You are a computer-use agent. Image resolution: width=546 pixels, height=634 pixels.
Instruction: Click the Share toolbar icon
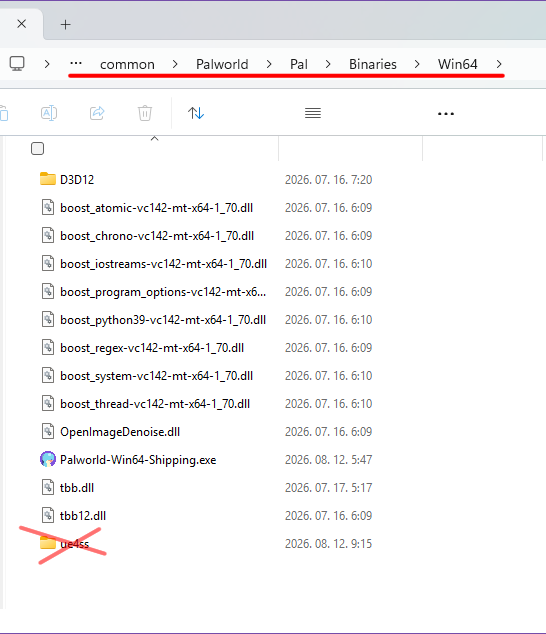[97, 113]
